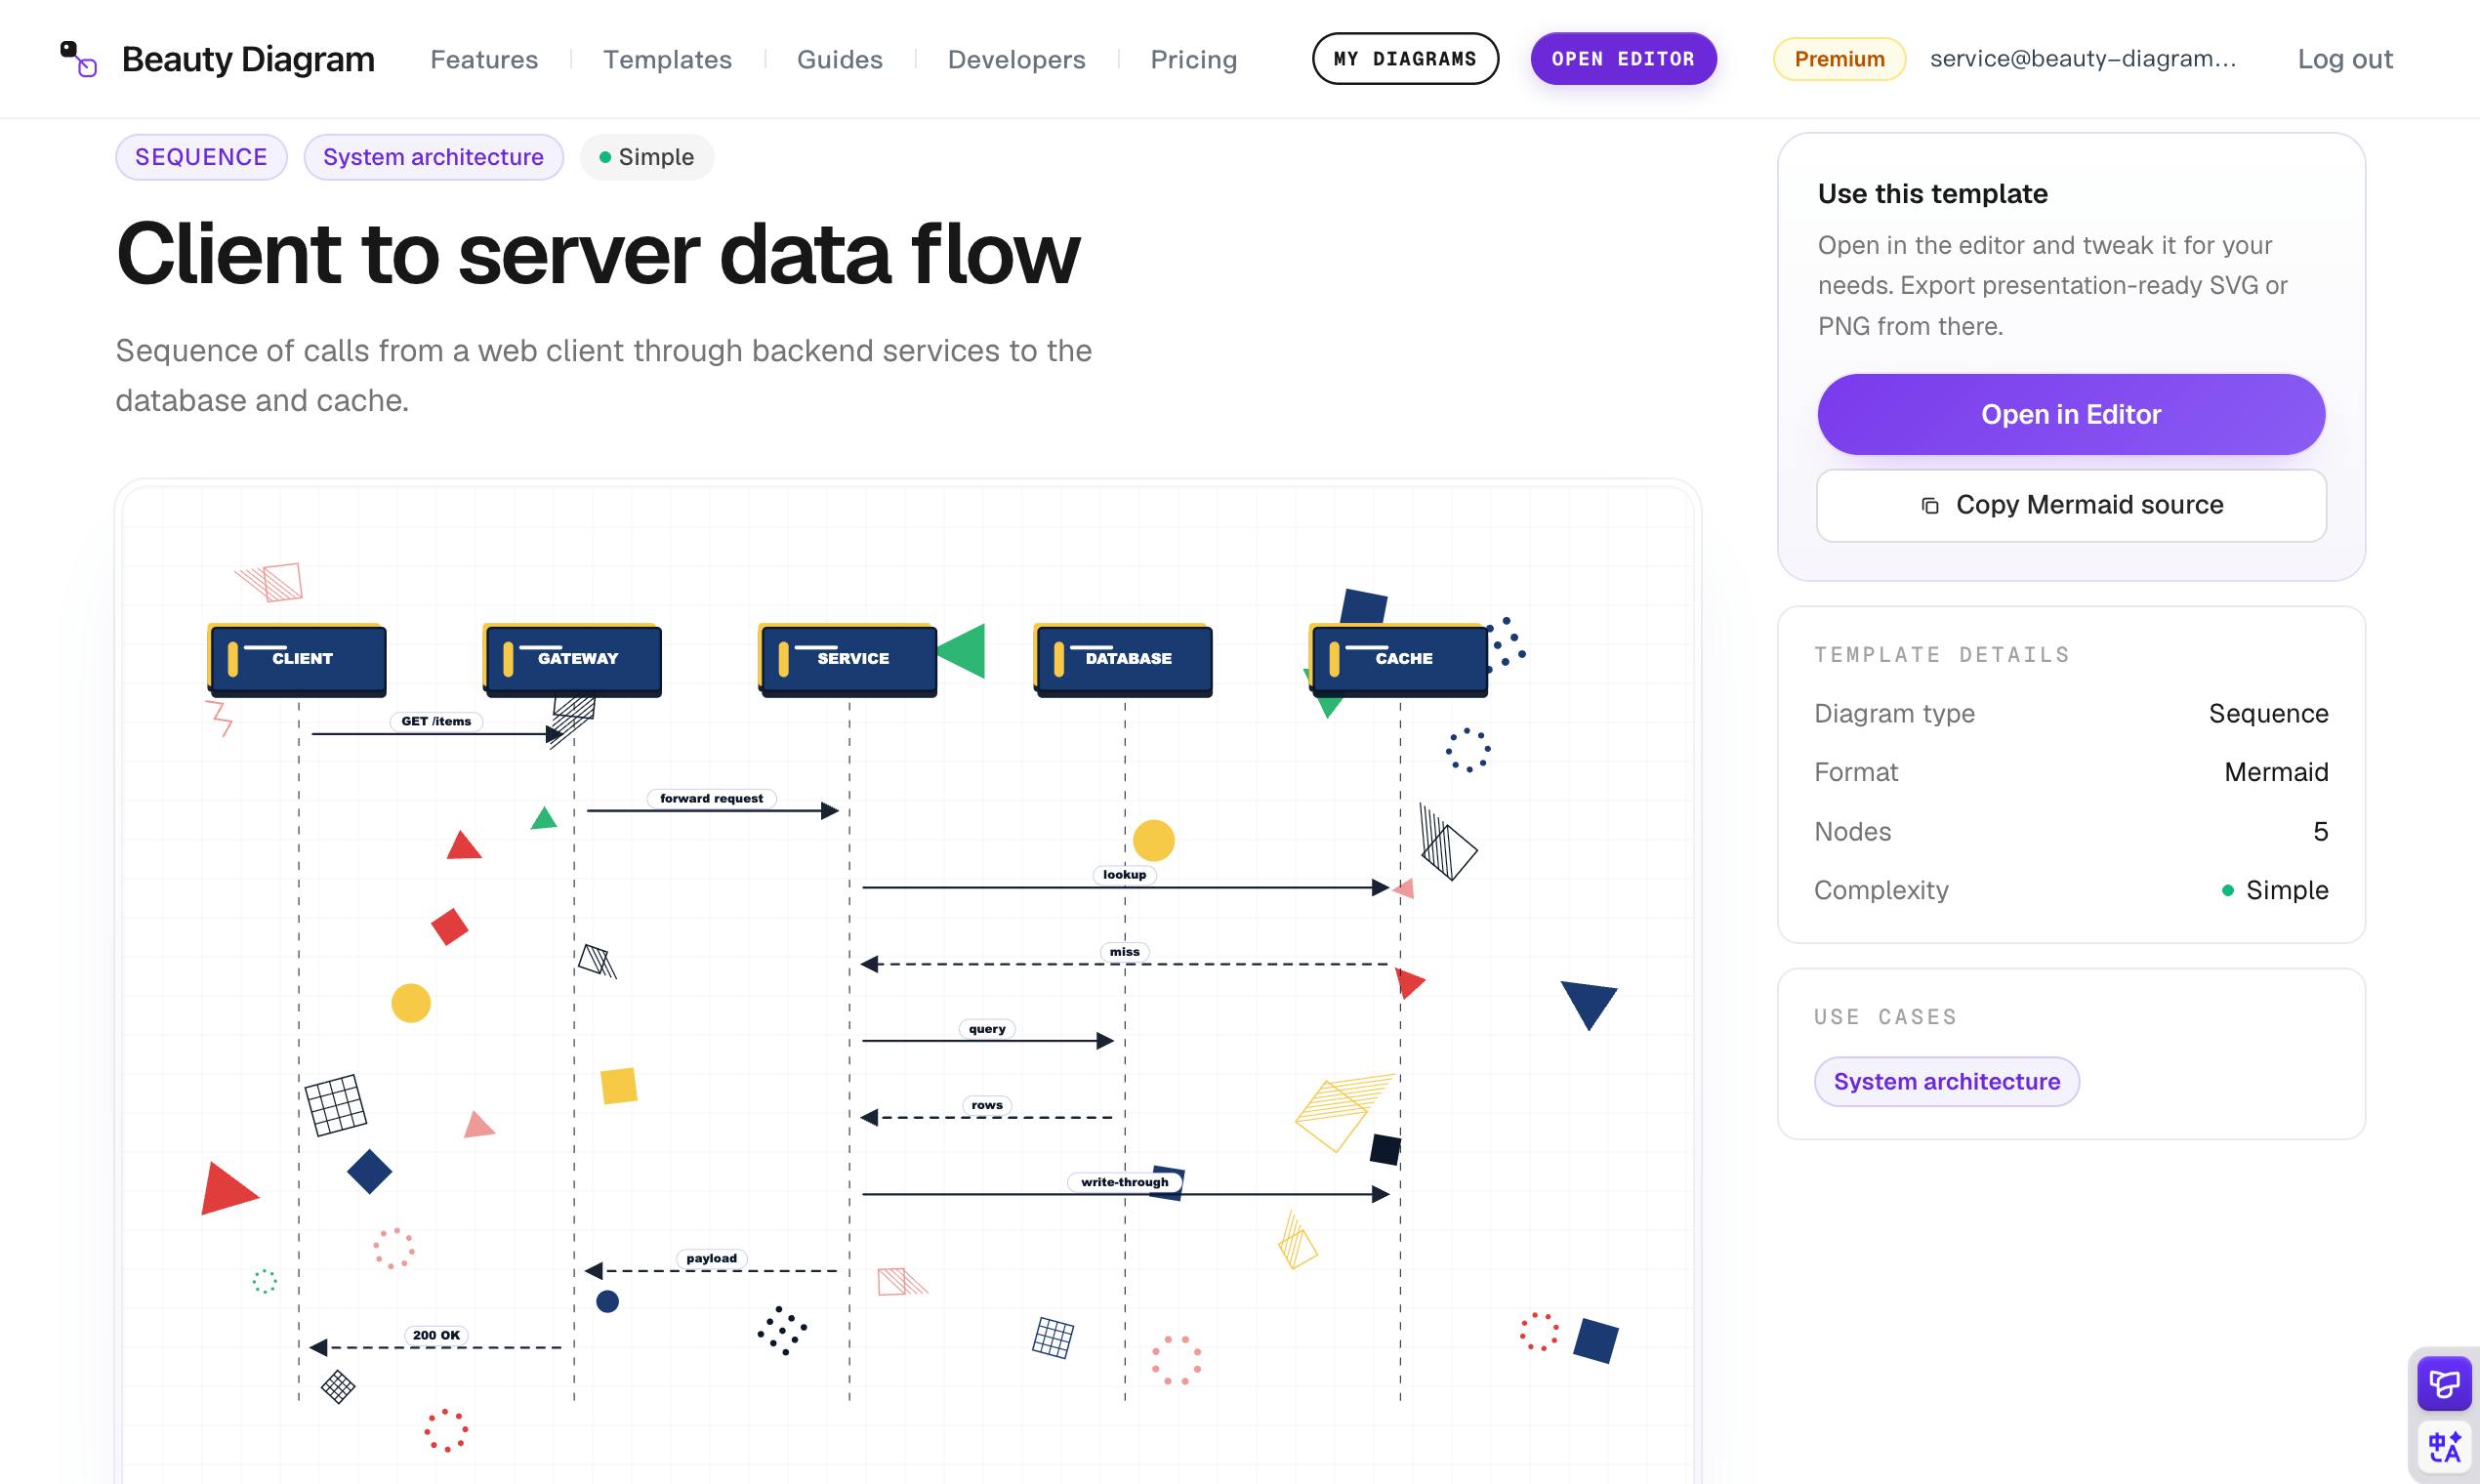The height and width of the screenshot is (1484, 2480).
Task: Click the 'Simple' complexity value in details
Action: 2275,890
